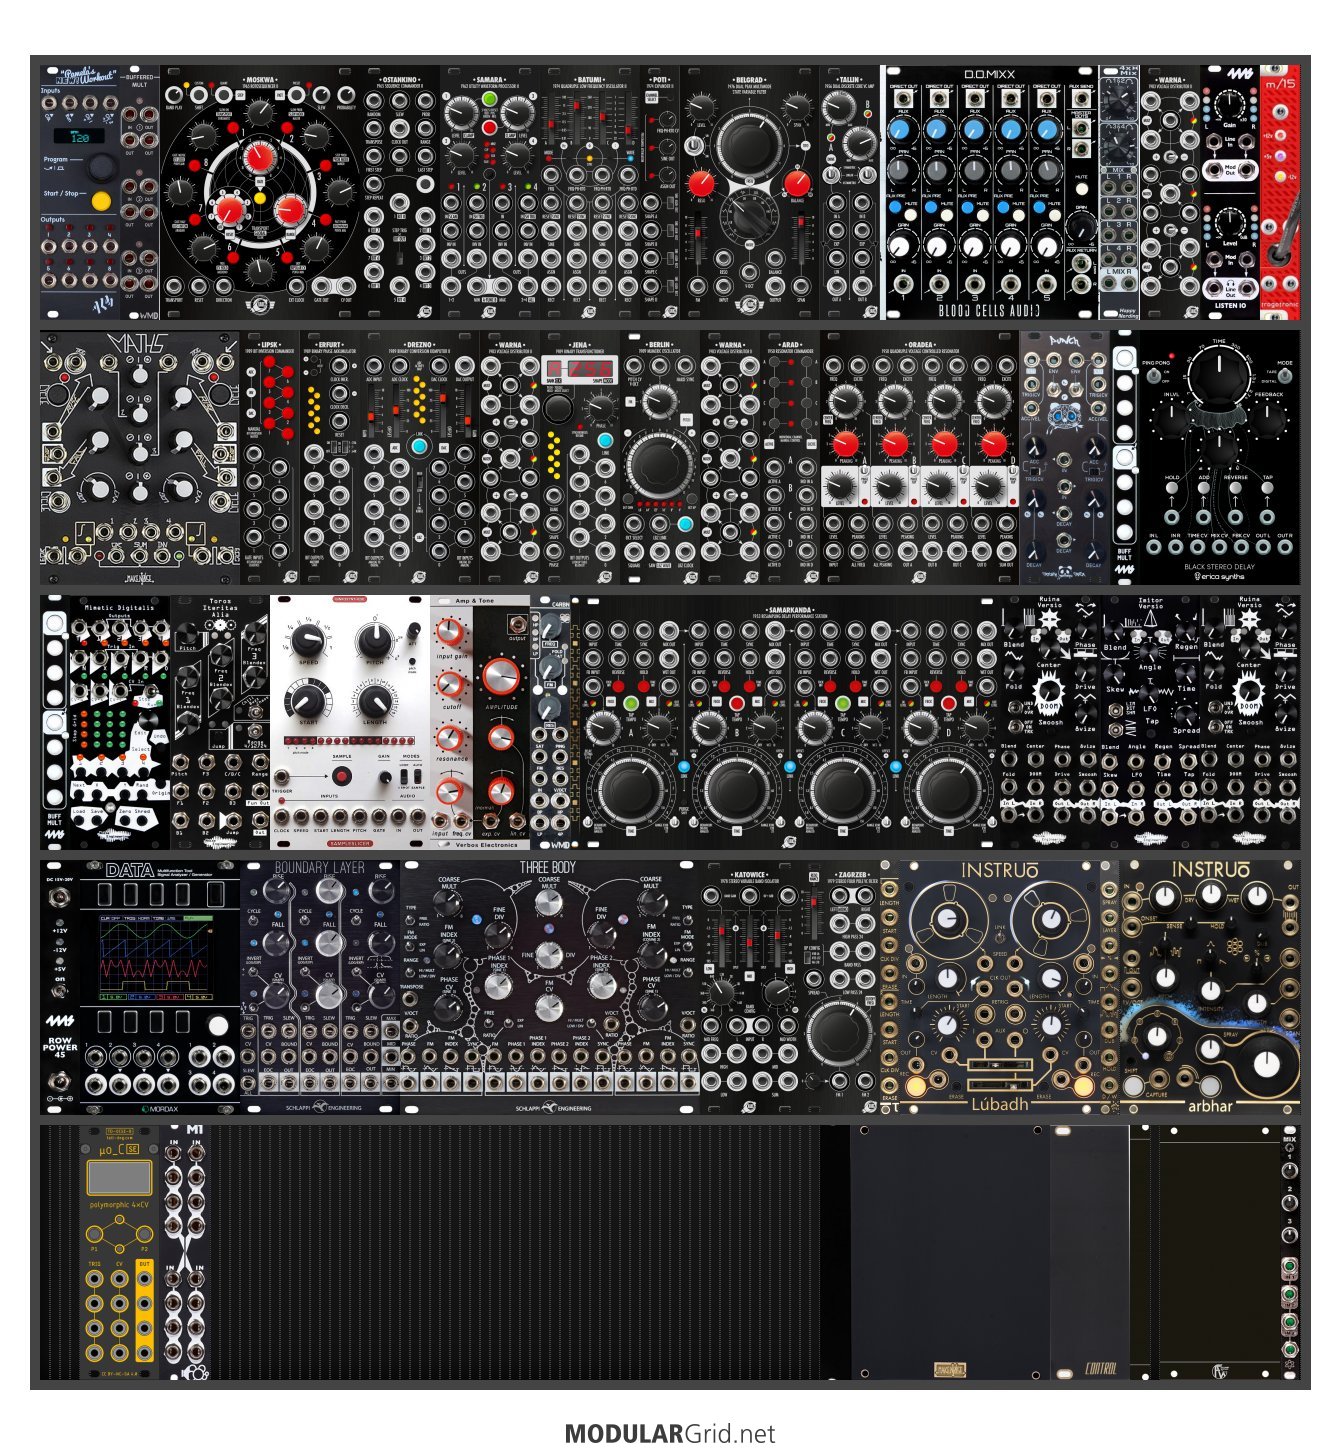Click the 120 BPM display on Pamela's Workout
1341x1455 pixels.
(81, 136)
